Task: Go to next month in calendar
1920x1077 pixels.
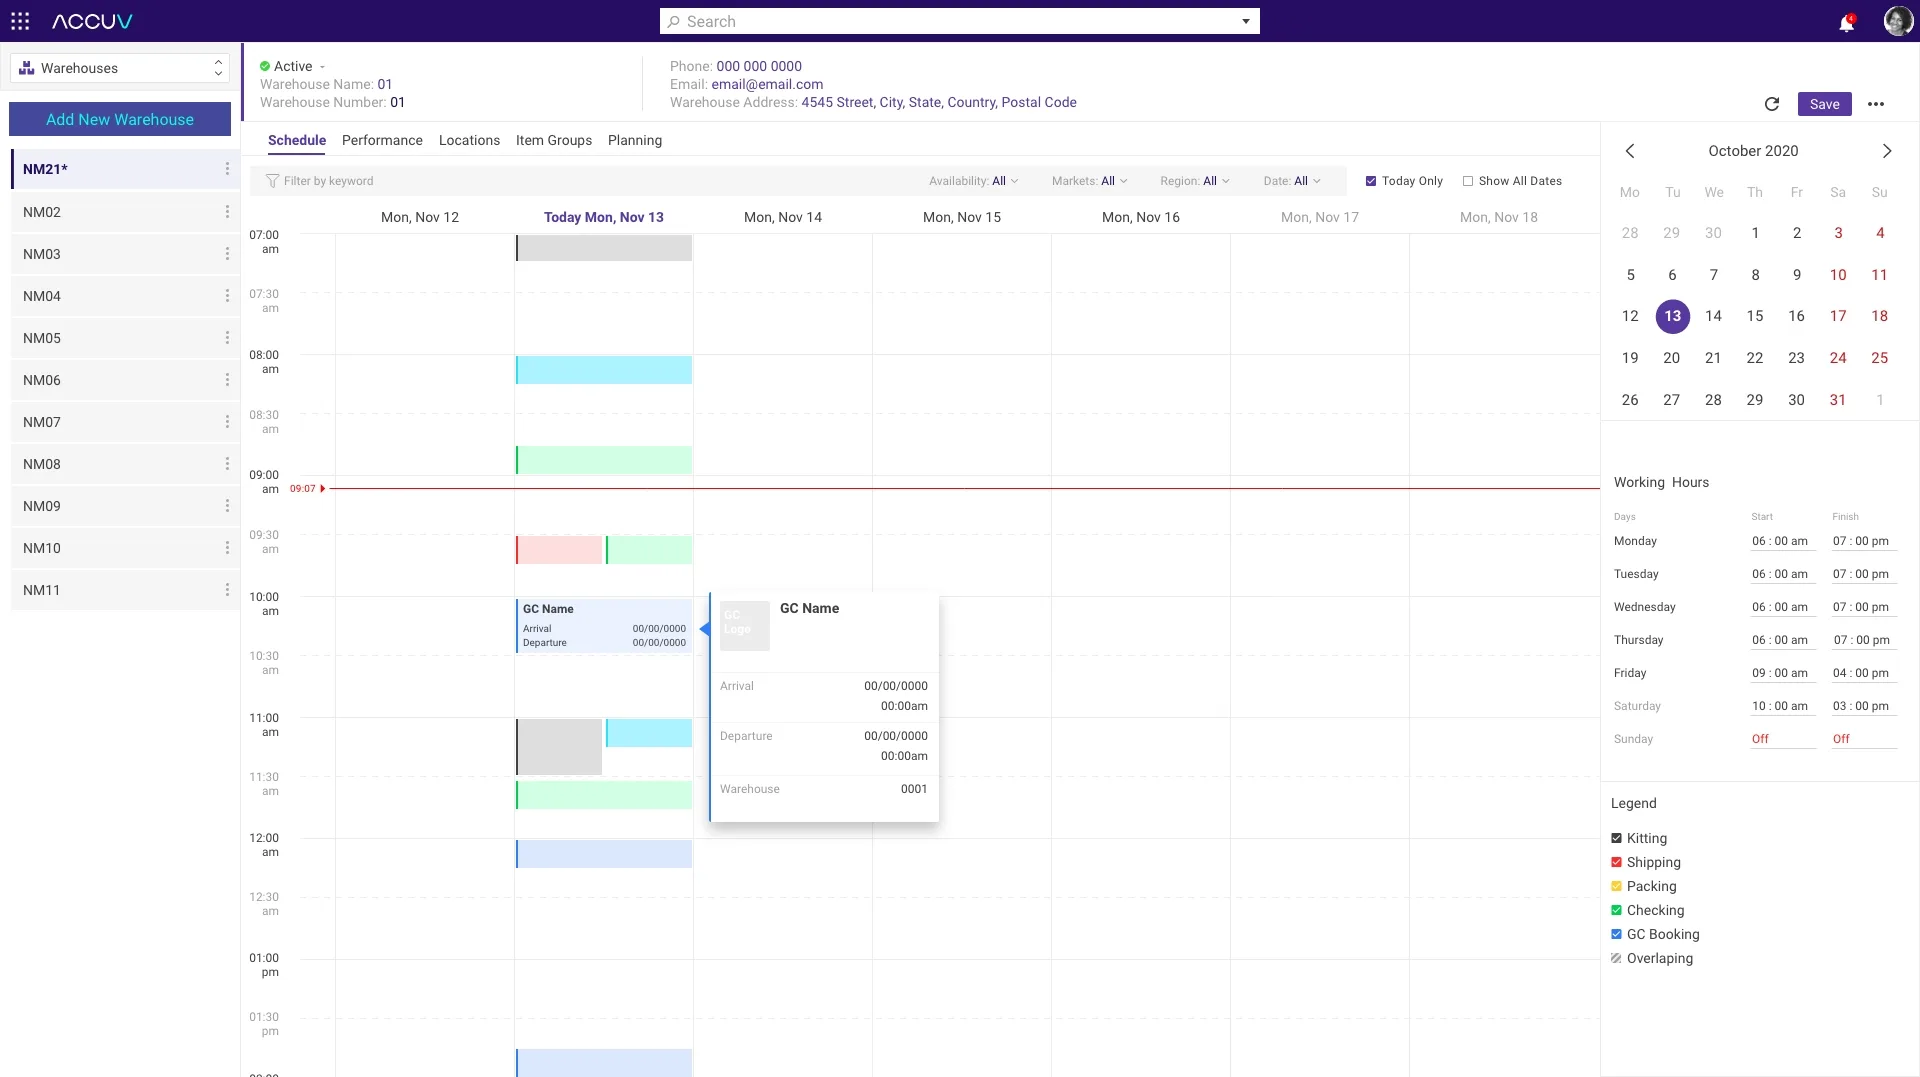Action: (x=1887, y=151)
